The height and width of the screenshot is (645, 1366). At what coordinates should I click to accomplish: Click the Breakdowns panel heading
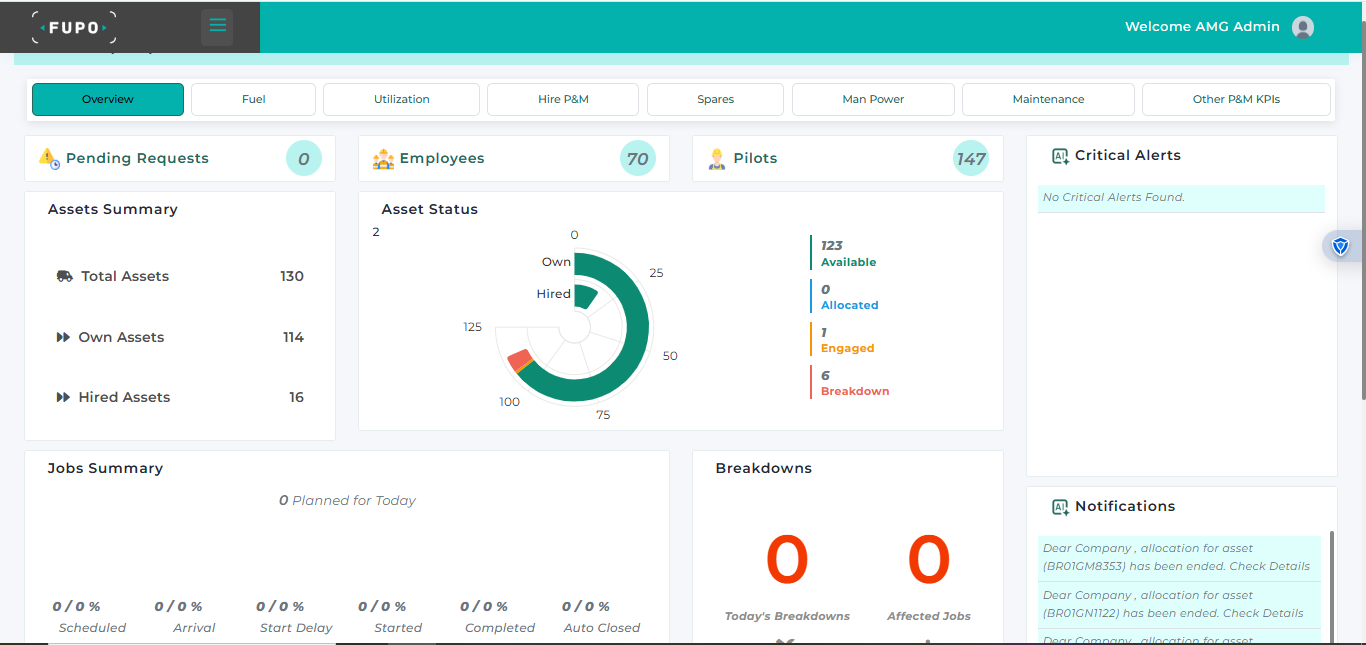click(x=763, y=468)
